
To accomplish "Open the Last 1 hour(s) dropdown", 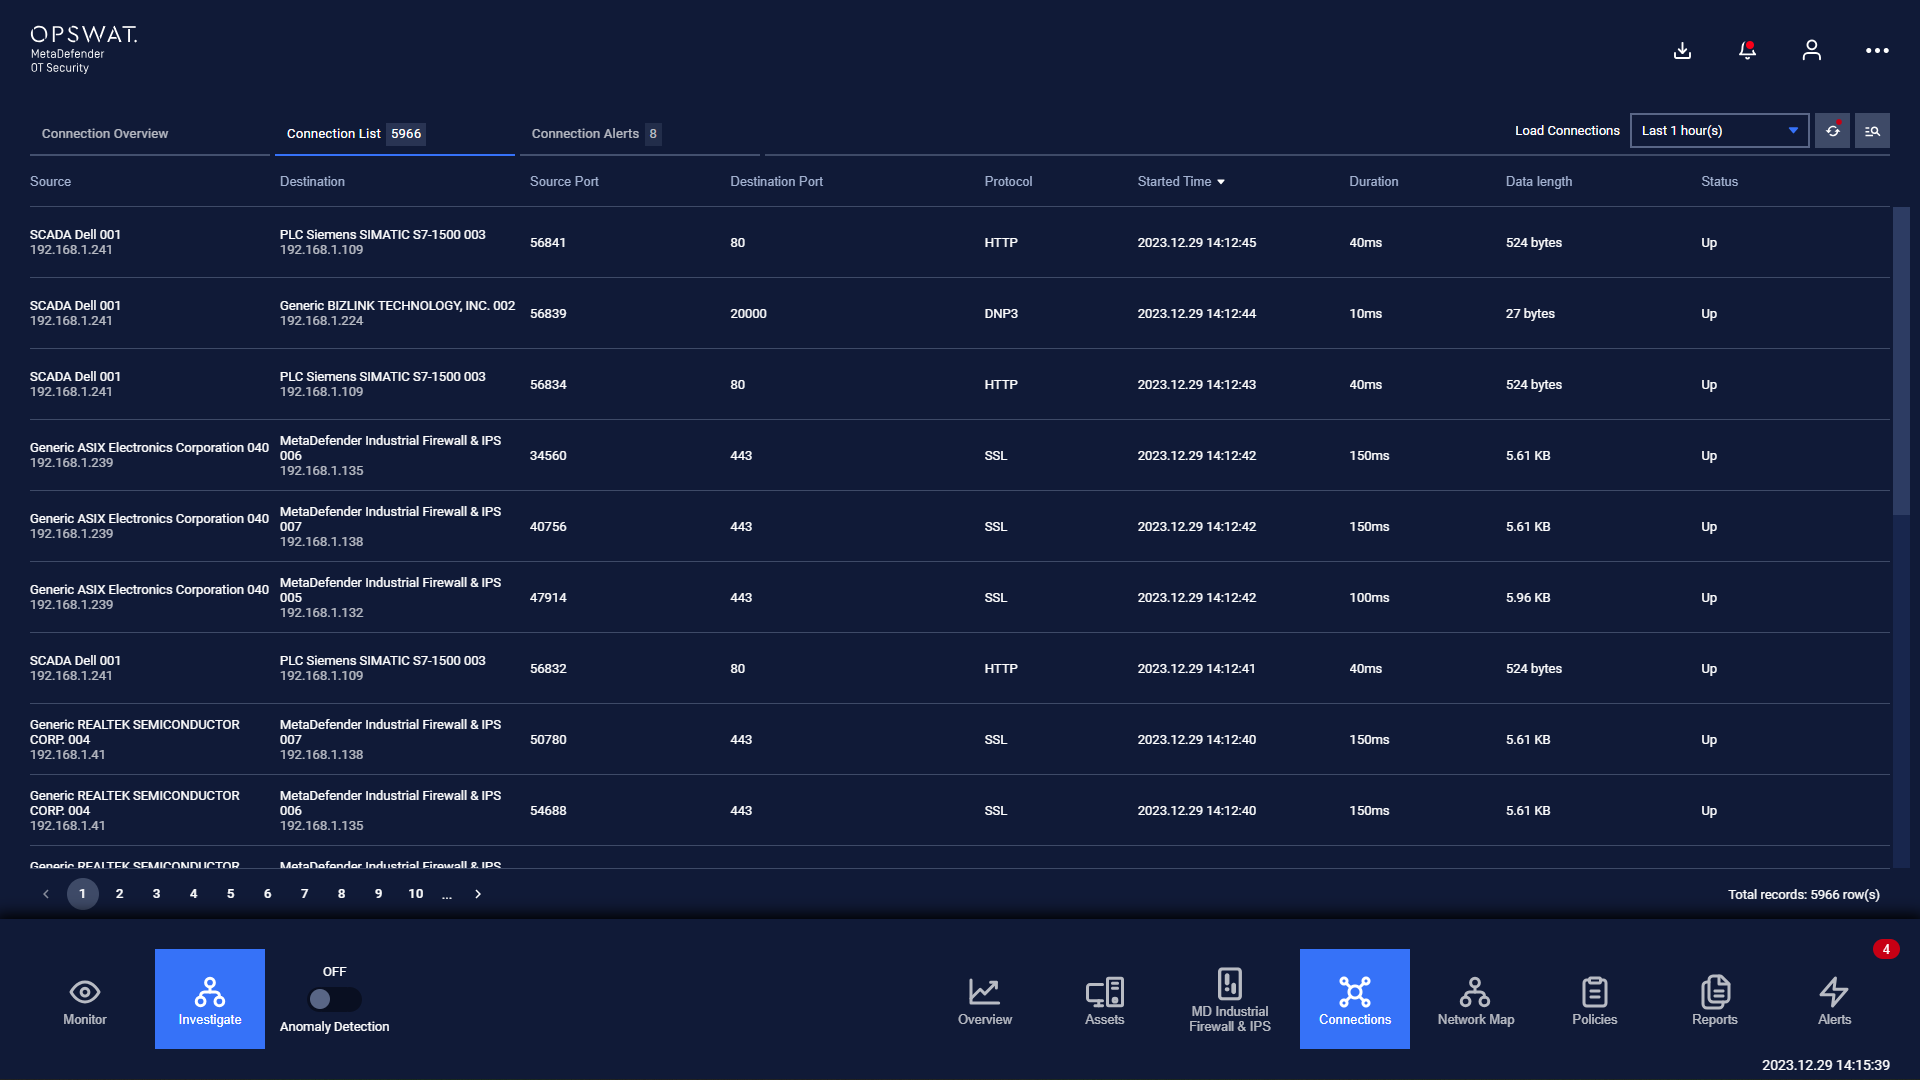I will (1719, 131).
